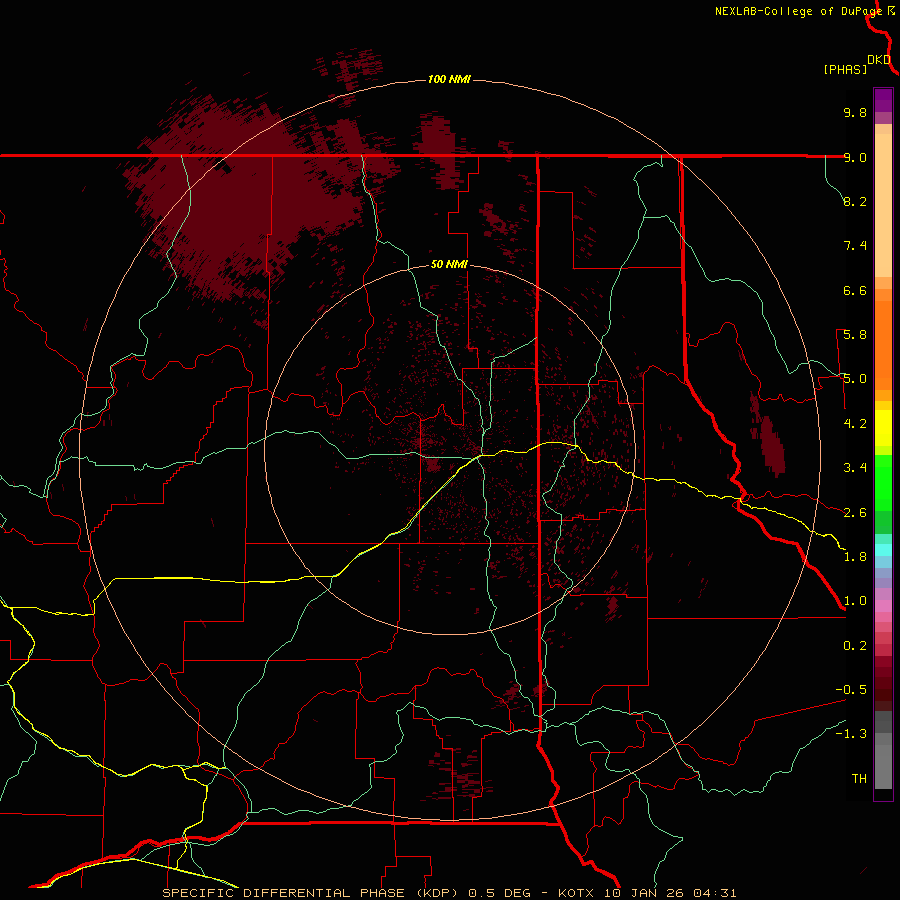The height and width of the screenshot is (900, 900).
Task: Click the DKD label above the legend
Action: coord(879,60)
